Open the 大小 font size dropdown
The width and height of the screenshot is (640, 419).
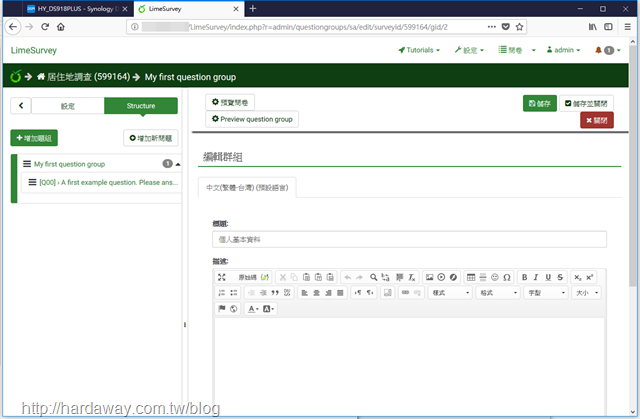point(587,293)
